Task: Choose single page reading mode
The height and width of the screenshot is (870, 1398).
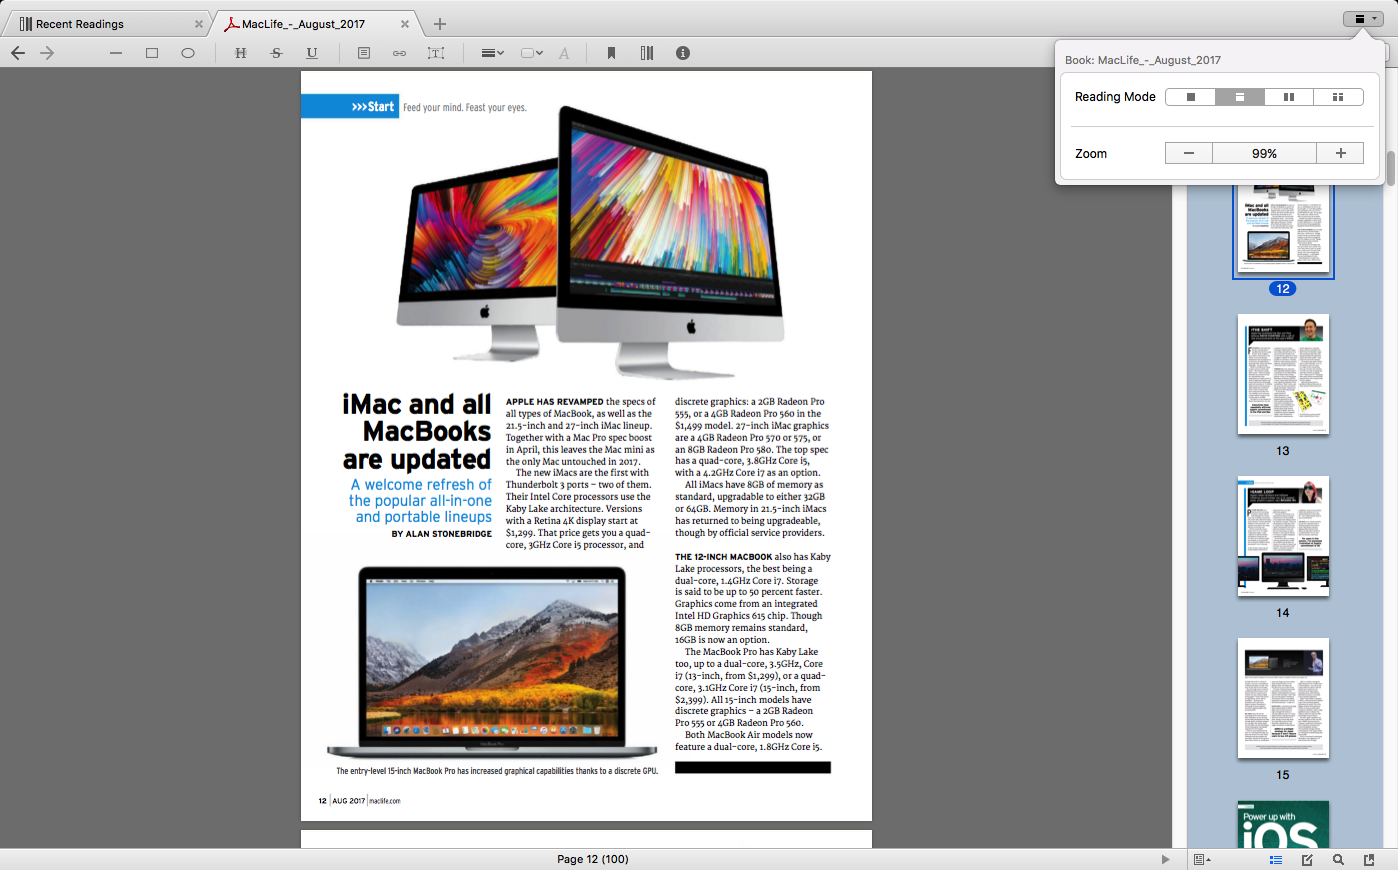Action: coord(1191,97)
